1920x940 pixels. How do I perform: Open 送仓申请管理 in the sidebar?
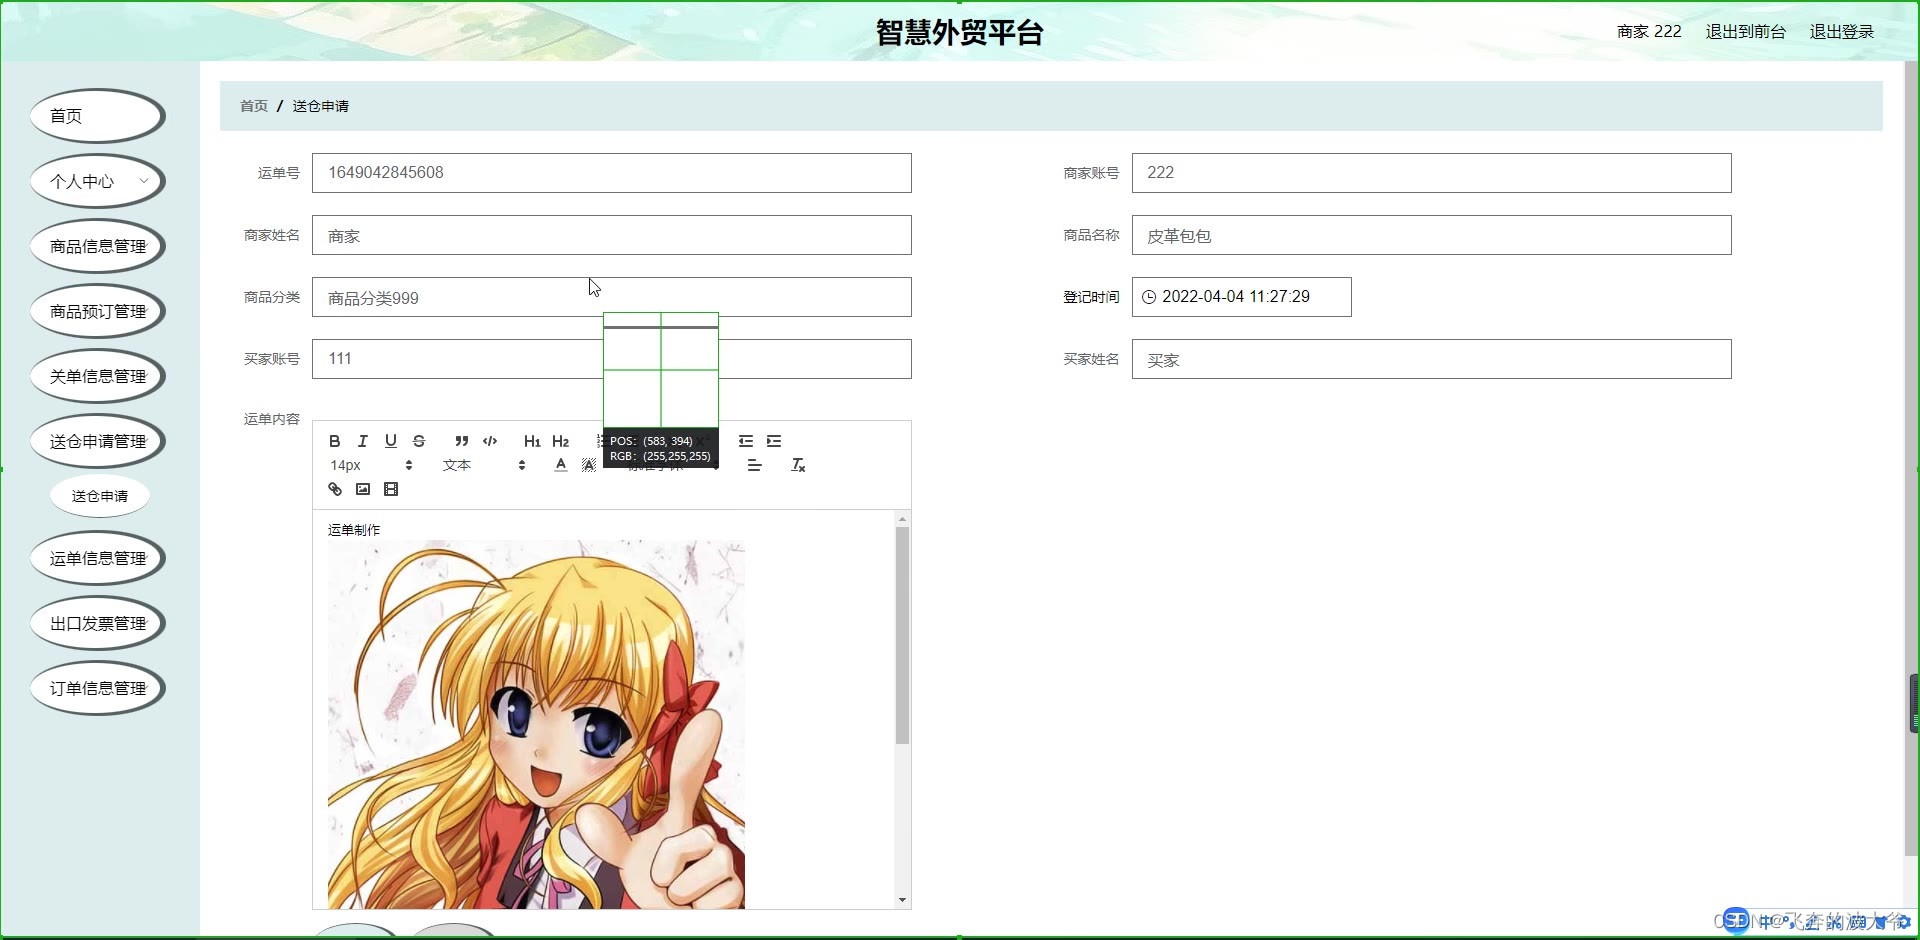tap(98, 441)
